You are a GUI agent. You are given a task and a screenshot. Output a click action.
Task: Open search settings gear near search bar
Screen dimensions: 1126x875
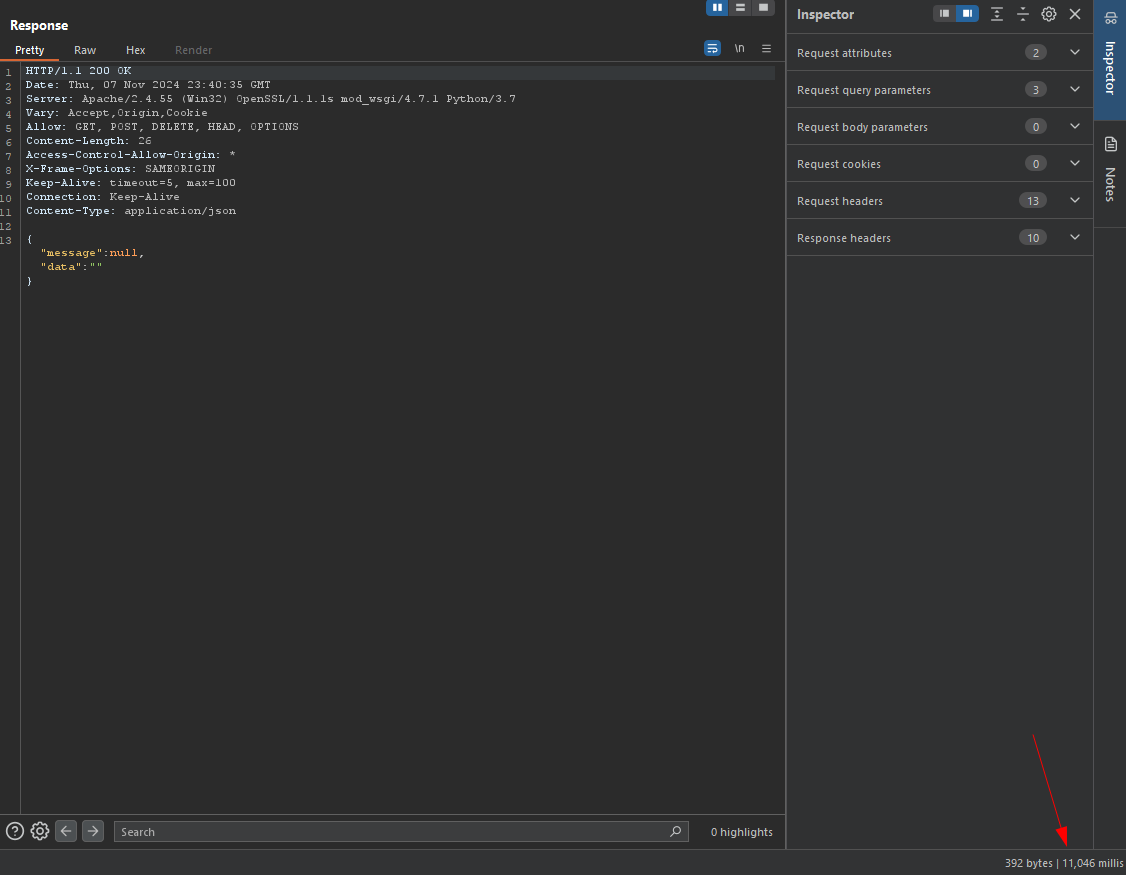40,831
